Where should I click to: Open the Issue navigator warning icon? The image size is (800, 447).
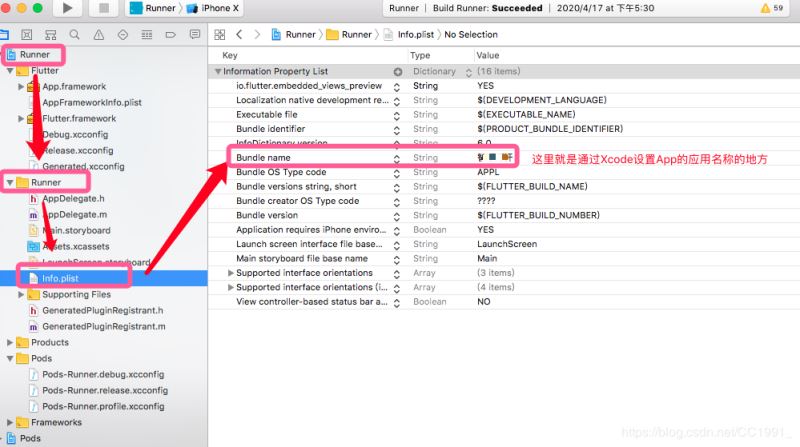(100, 34)
